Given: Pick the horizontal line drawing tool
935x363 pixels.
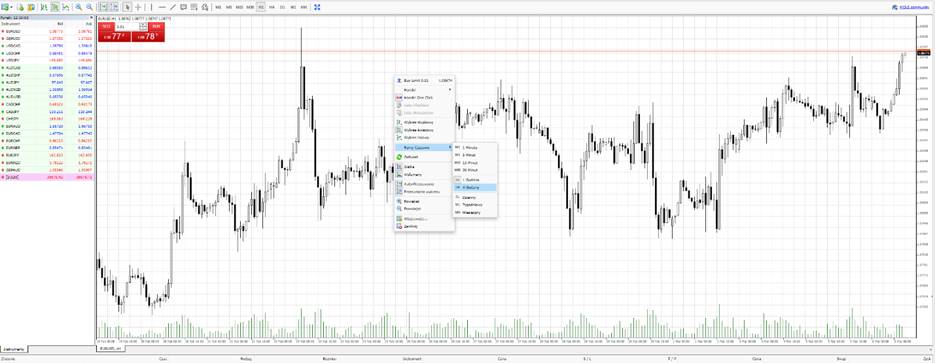Looking at the screenshot, I should click(162, 7).
